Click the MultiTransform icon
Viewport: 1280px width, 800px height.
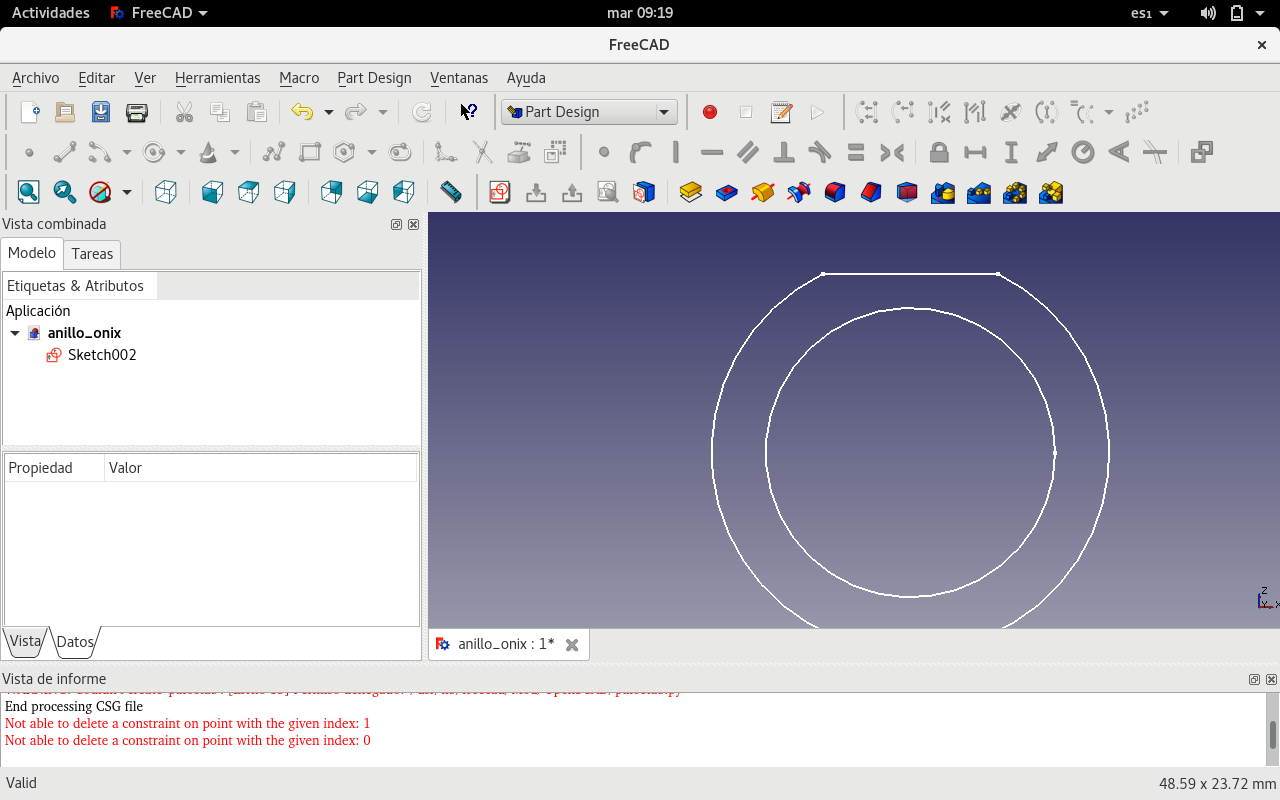point(1051,192)
